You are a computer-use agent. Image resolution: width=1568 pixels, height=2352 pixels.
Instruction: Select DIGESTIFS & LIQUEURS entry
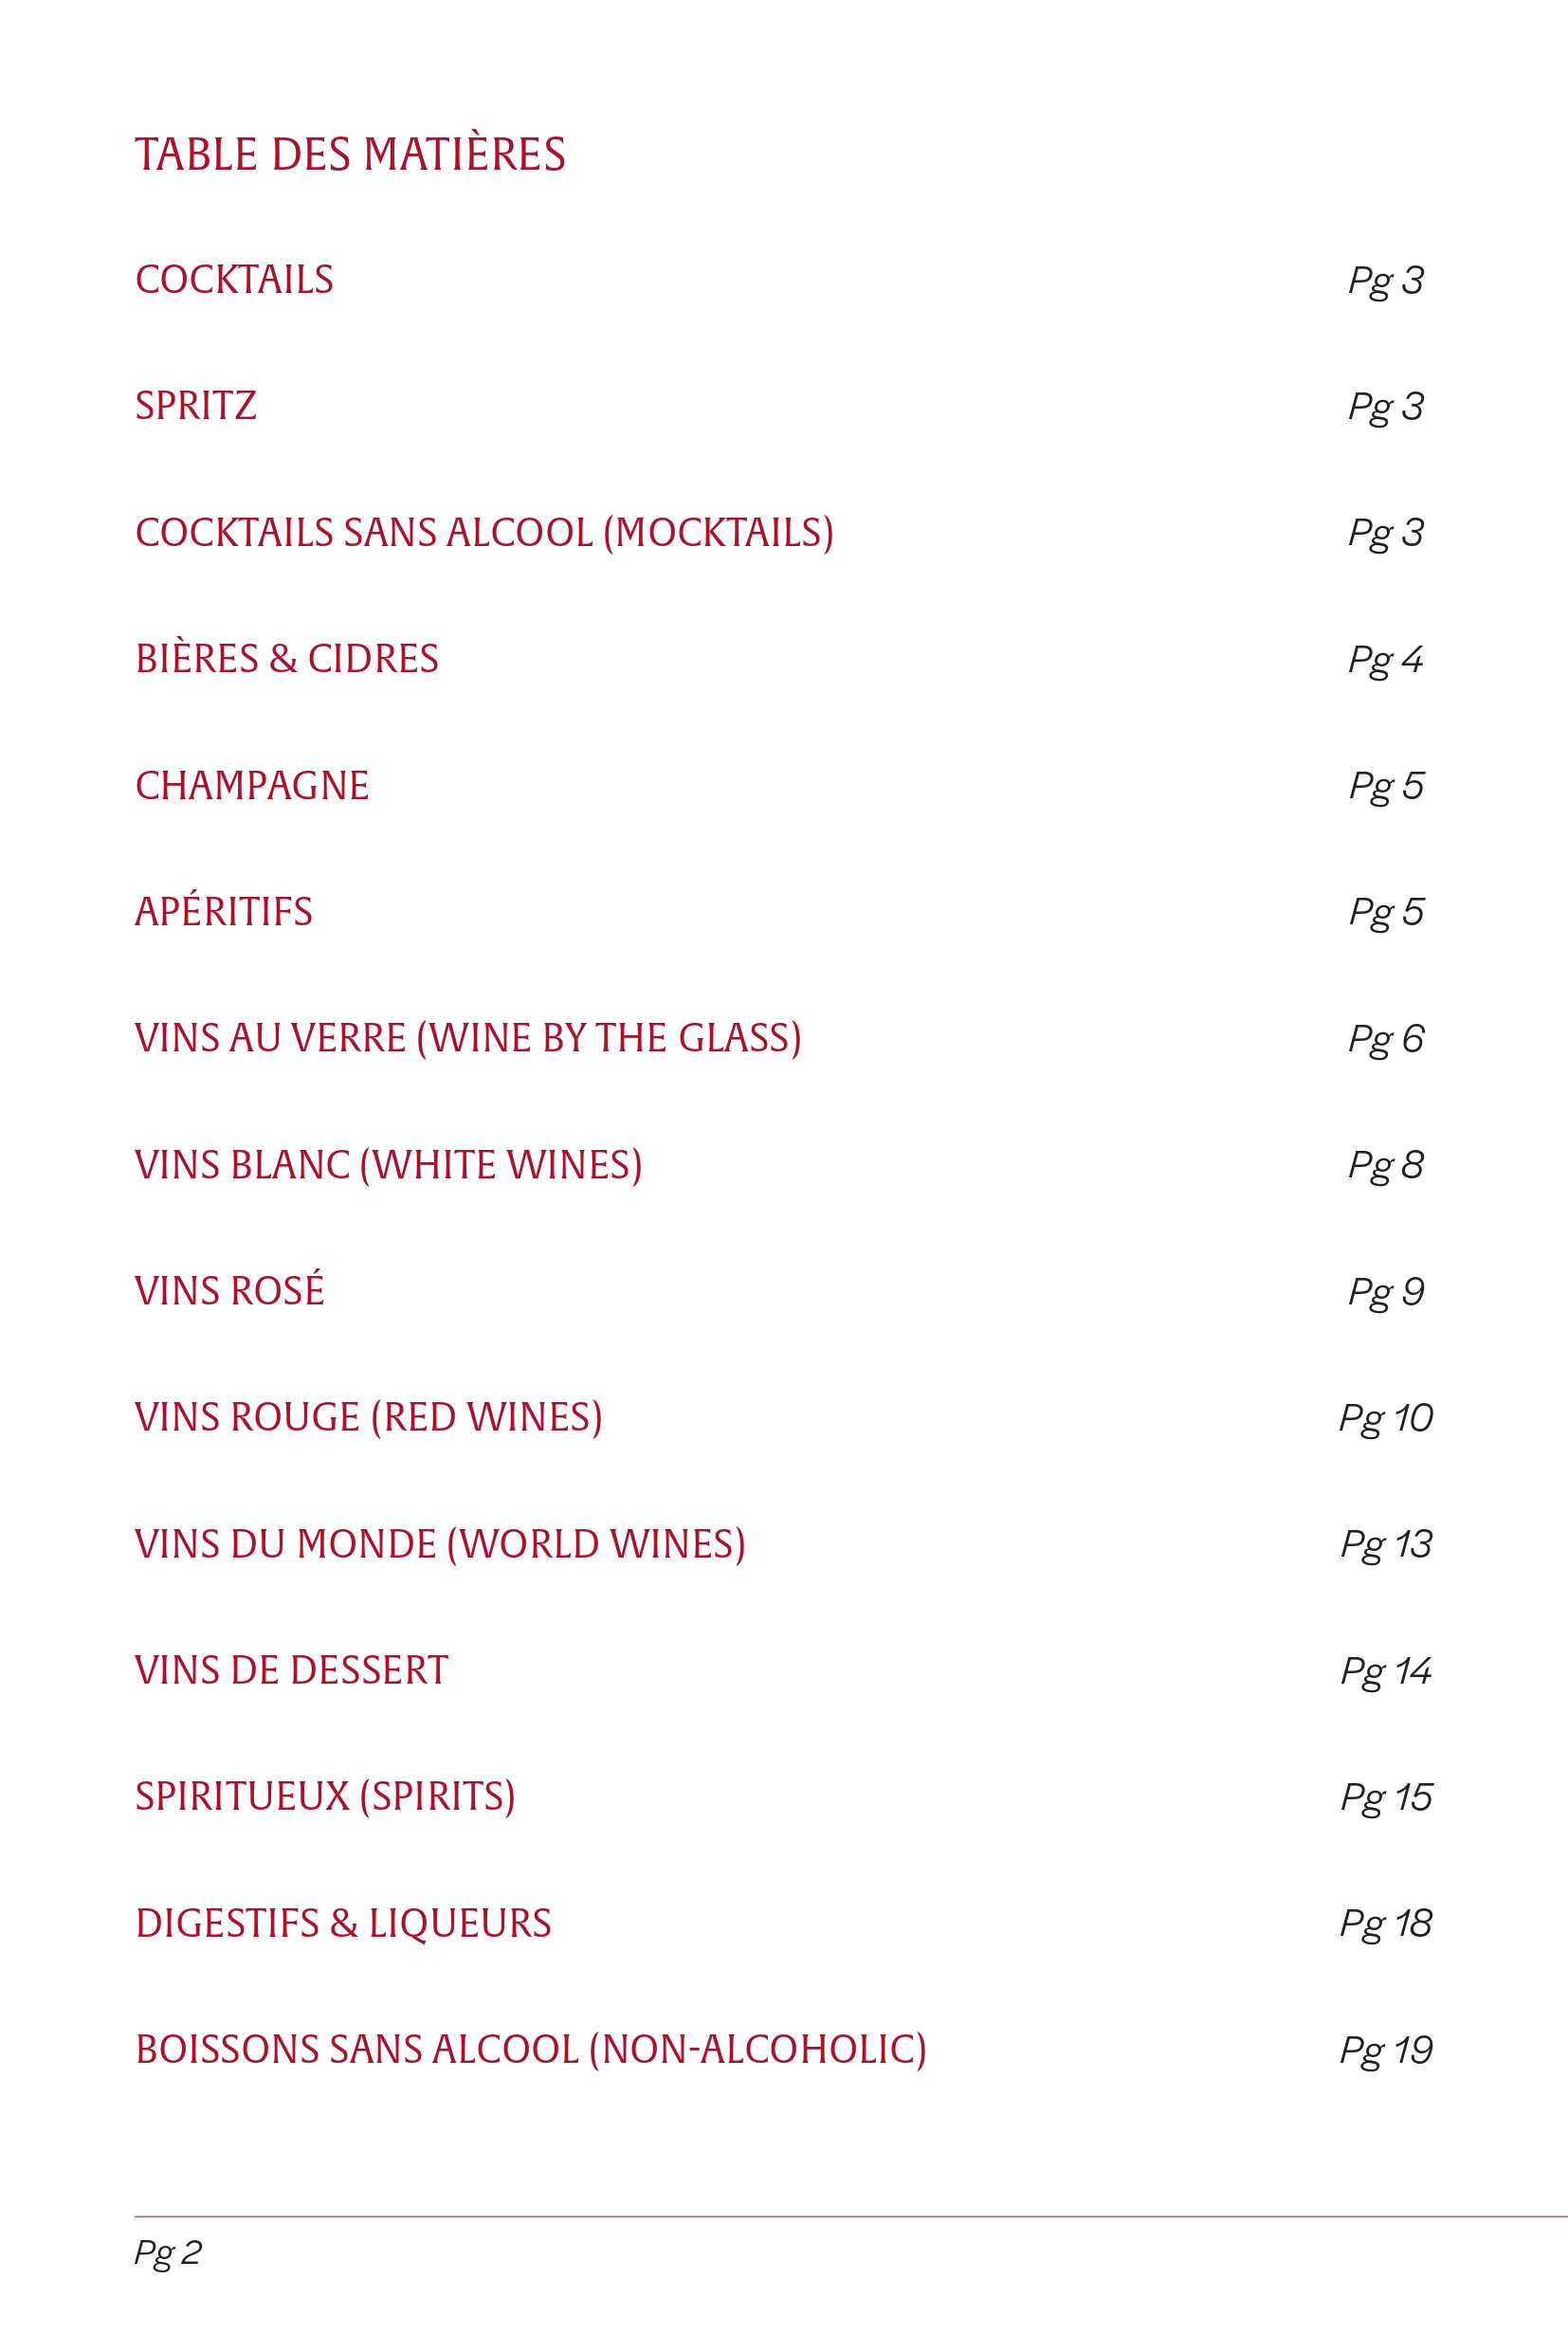(343, 1924)
